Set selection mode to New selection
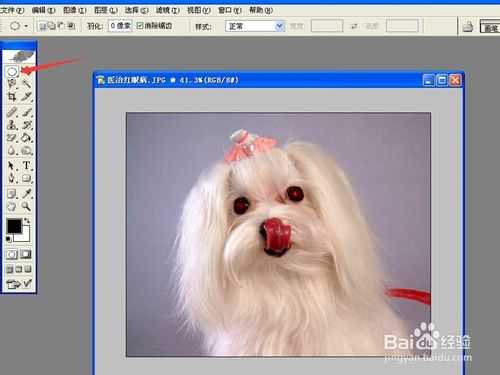 pos(42,26)
